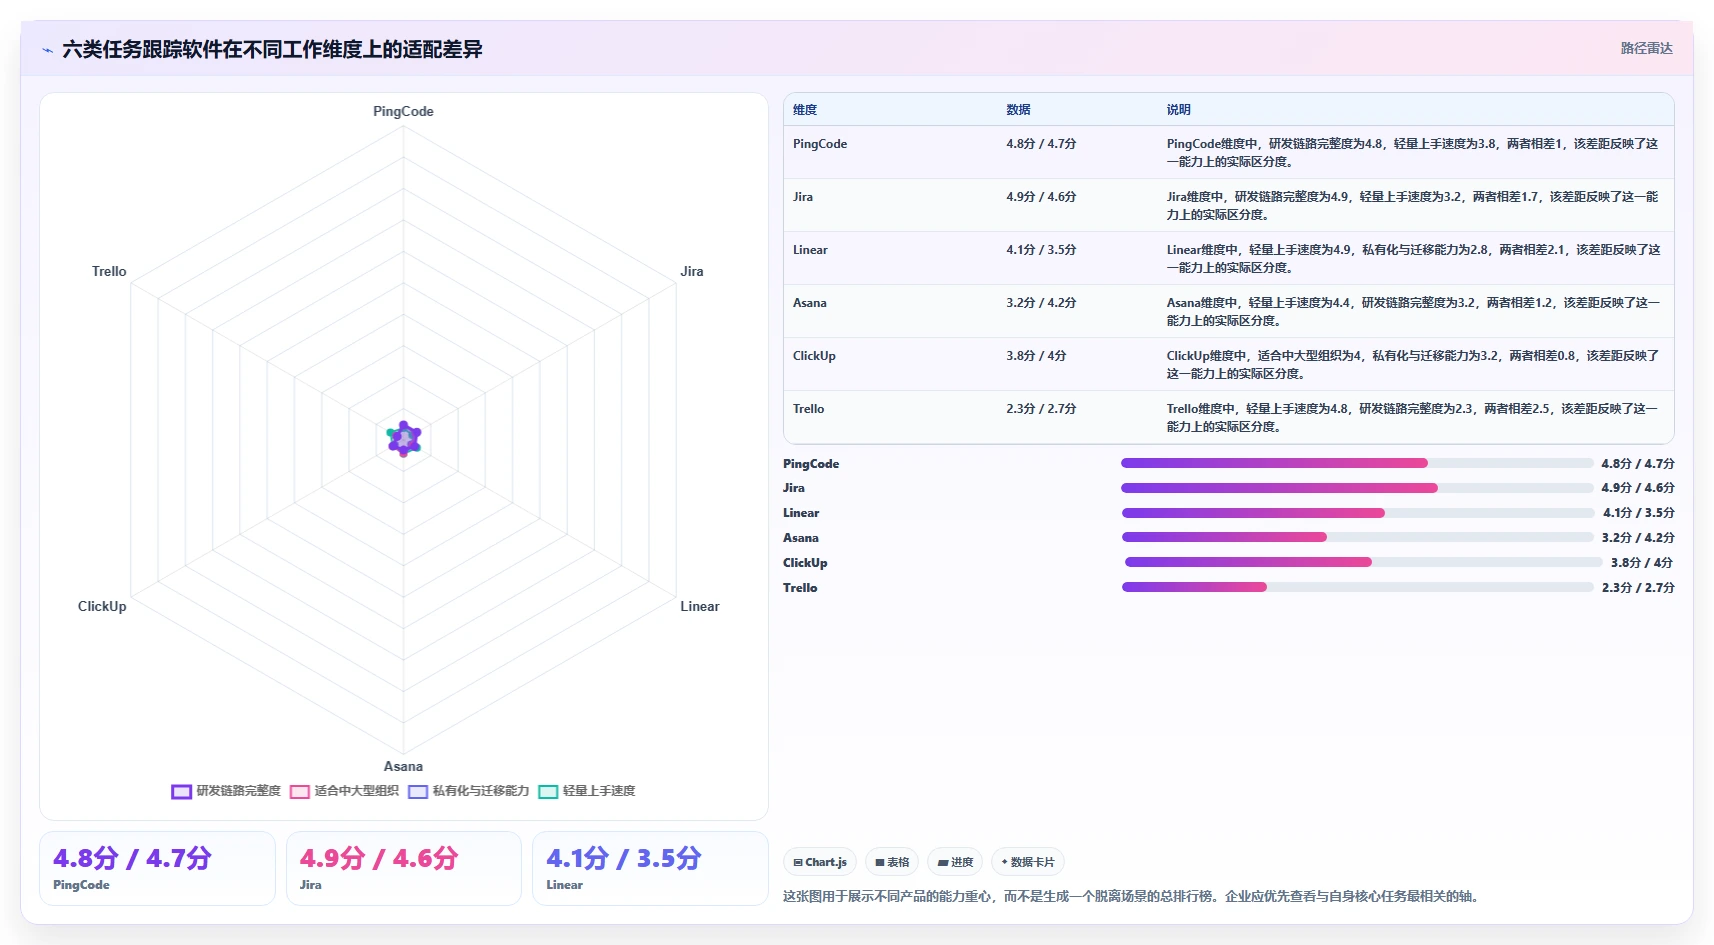The width and height of the screenshot is (1714, 945).
Task: Click the PingCode progress bar
Action: click(x=1357, y=463)
